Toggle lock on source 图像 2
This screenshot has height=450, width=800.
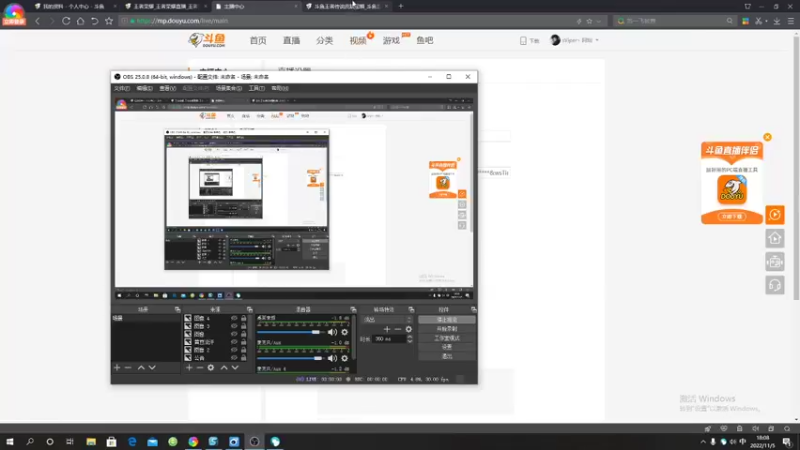click(243, 350)
